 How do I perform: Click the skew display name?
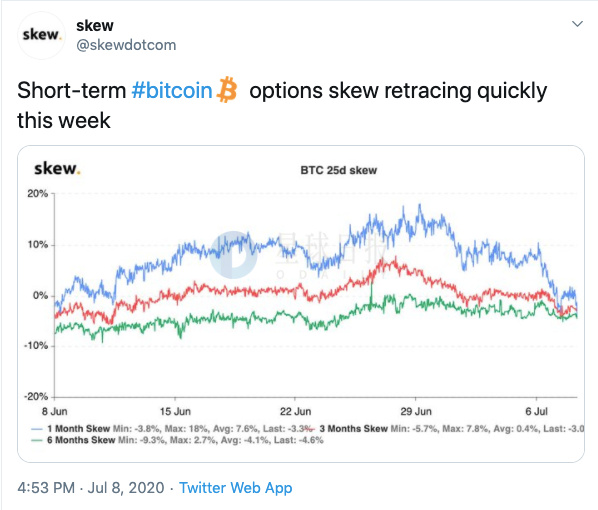(95, 26)
